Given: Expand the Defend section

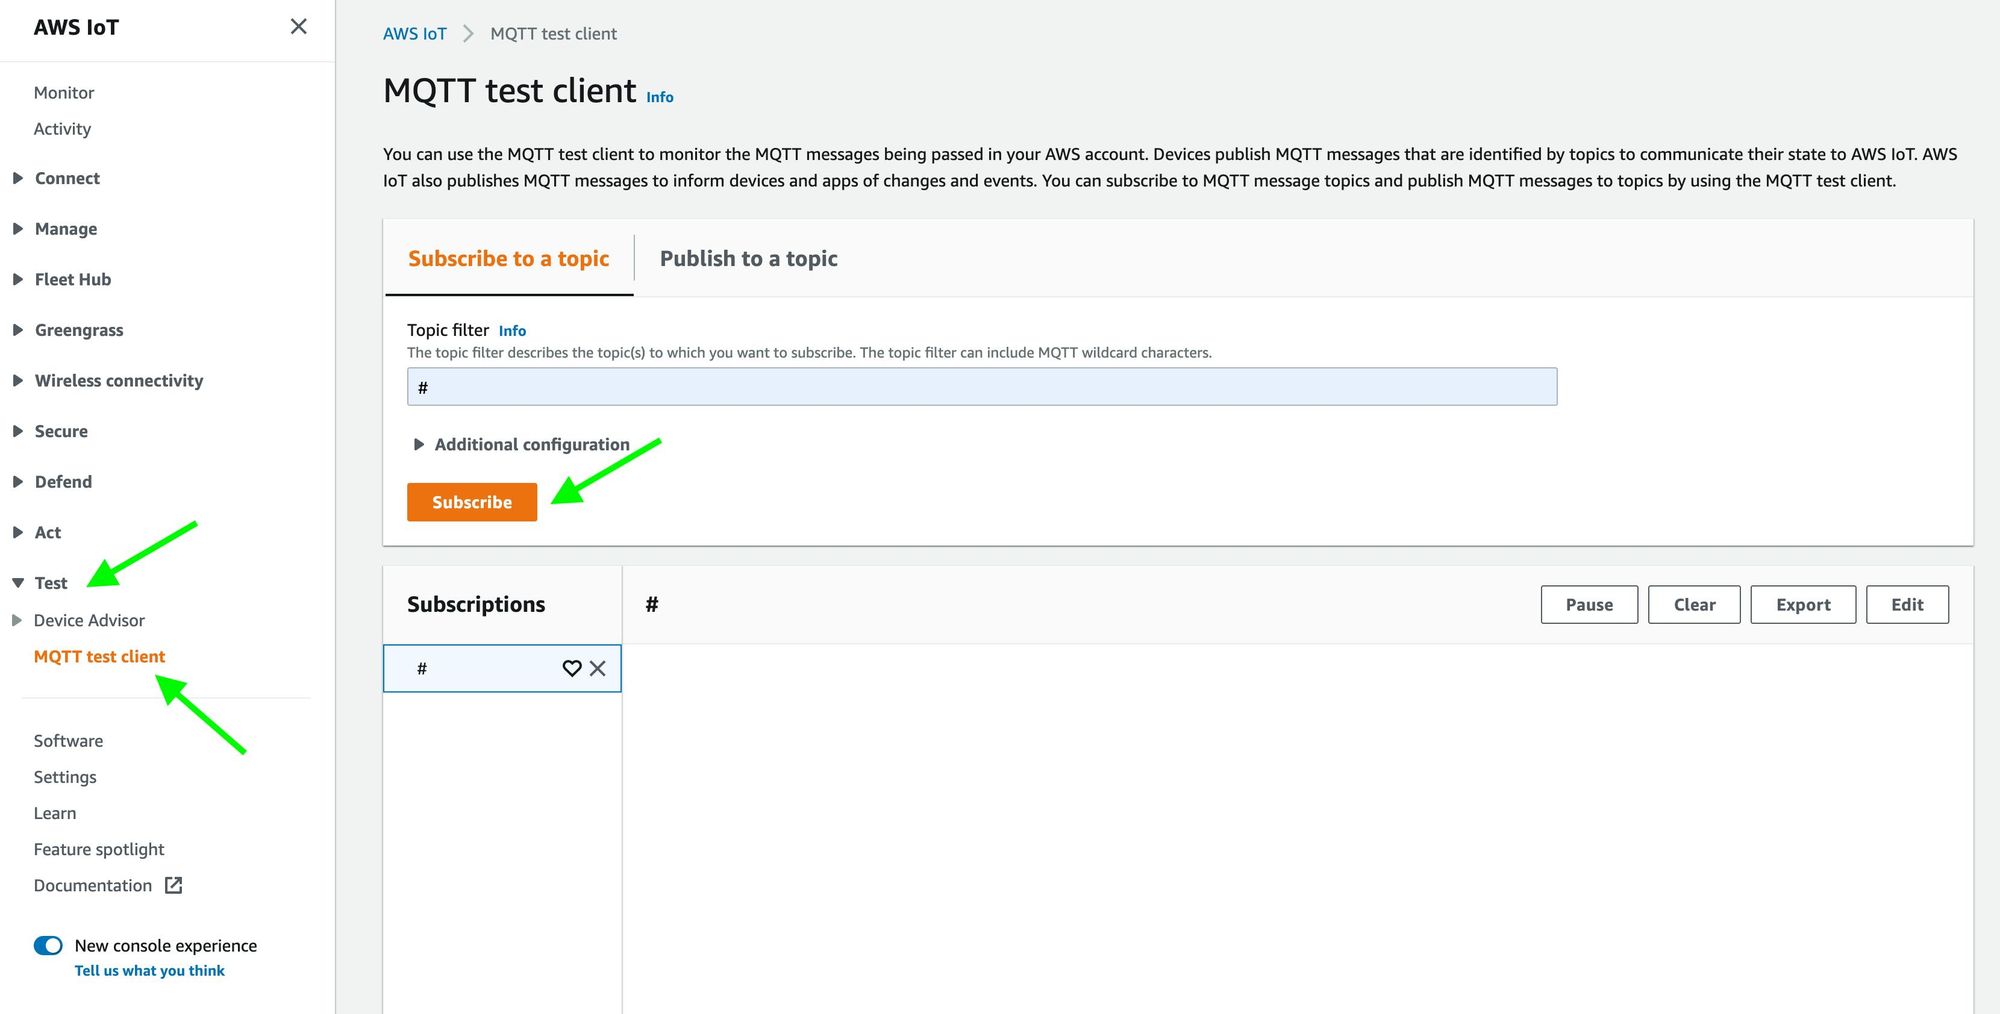Looking at the screenshot, I should tap(18, 482).
